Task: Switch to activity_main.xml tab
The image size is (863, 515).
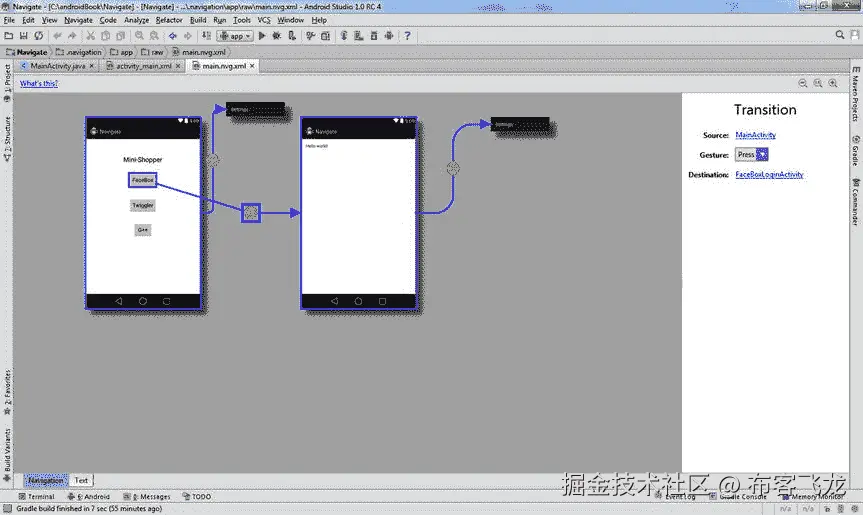Action: pos(143,66)
